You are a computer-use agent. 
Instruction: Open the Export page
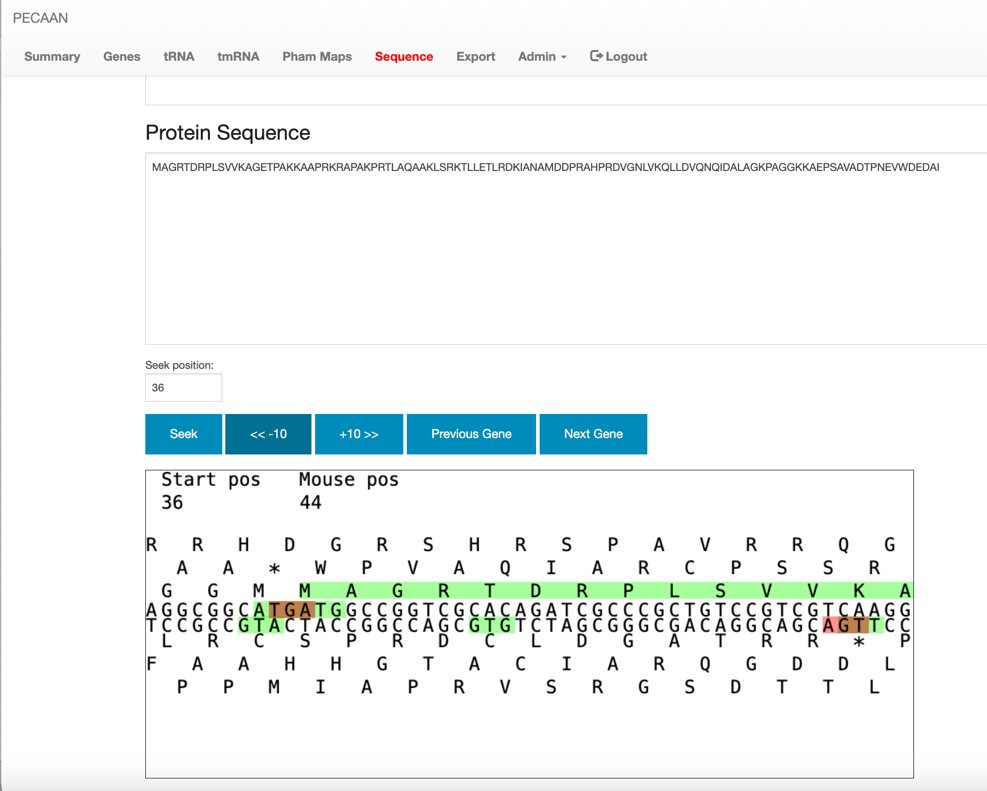475,57
